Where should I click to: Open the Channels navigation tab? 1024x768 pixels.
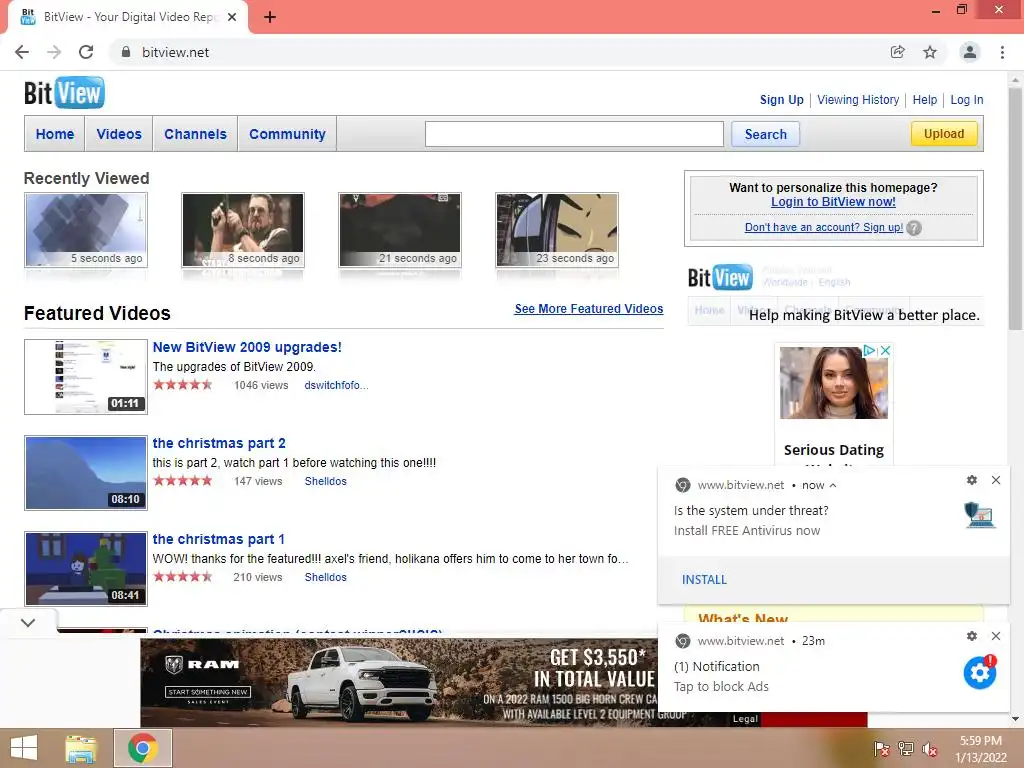(195, 134)
